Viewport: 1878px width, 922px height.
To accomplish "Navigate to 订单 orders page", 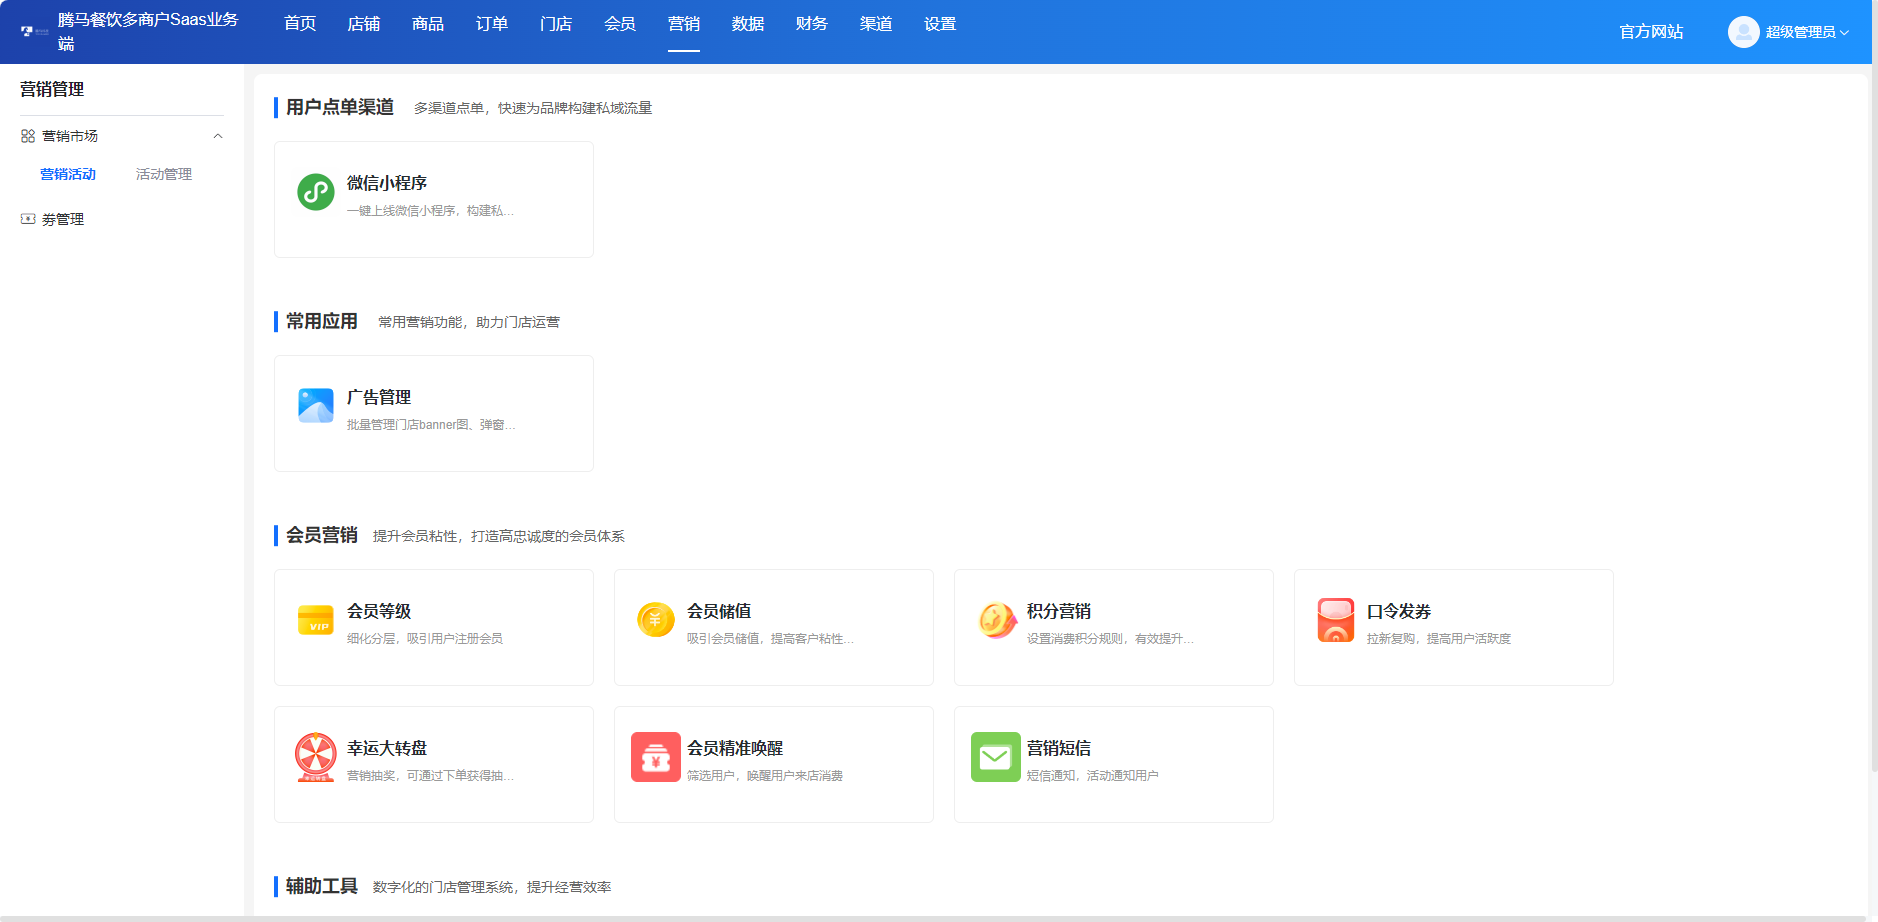I will (492, 24).
